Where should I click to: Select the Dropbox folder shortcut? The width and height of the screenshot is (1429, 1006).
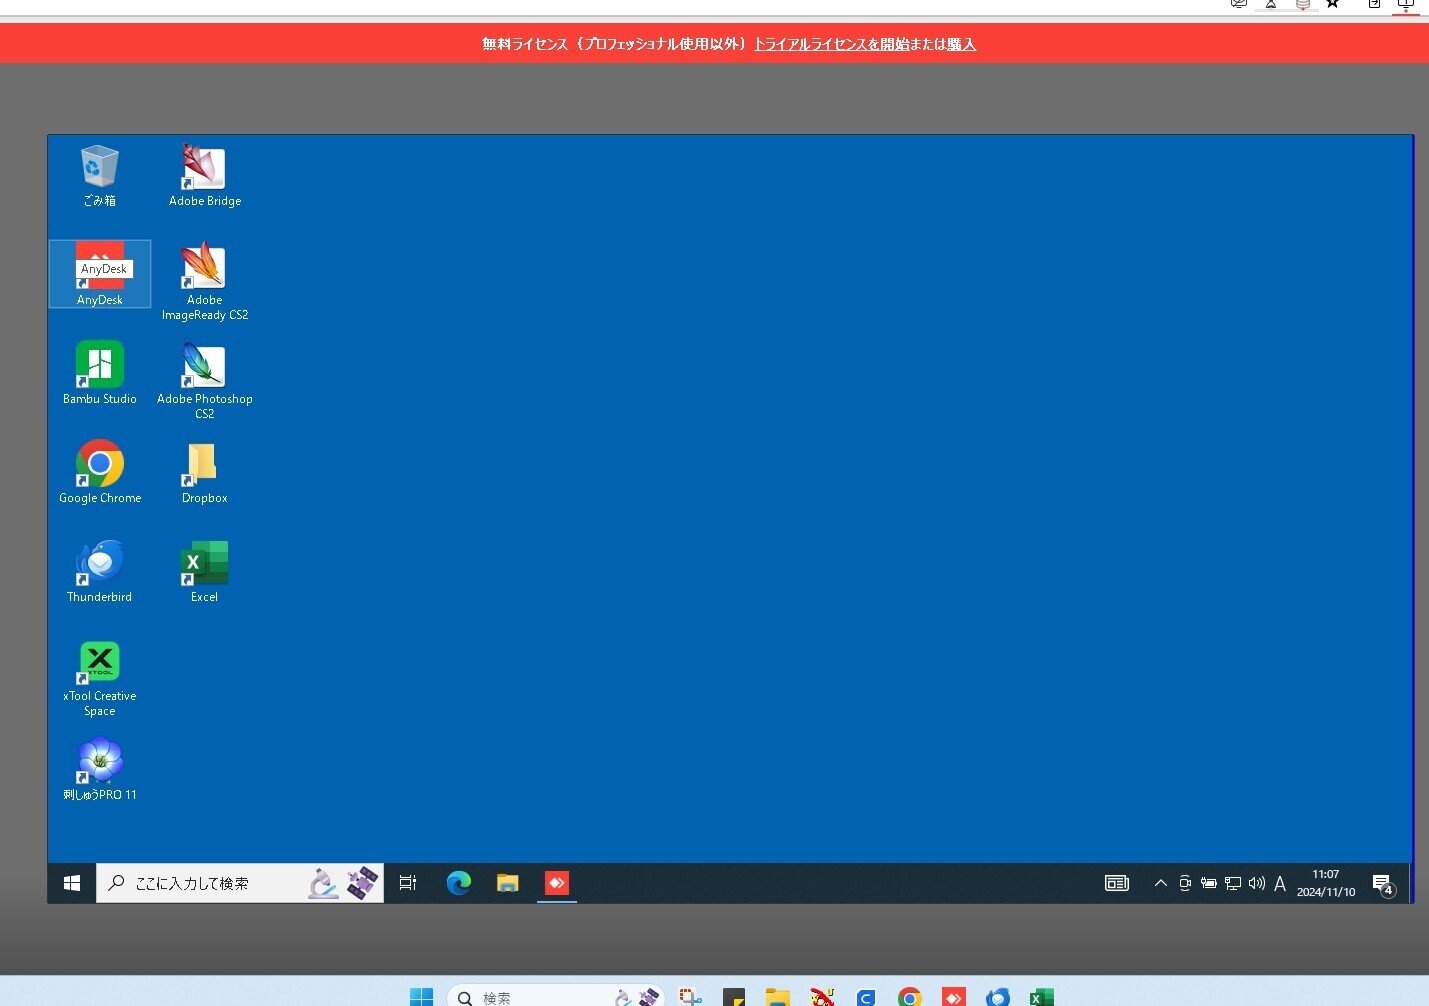click(205, 472)
